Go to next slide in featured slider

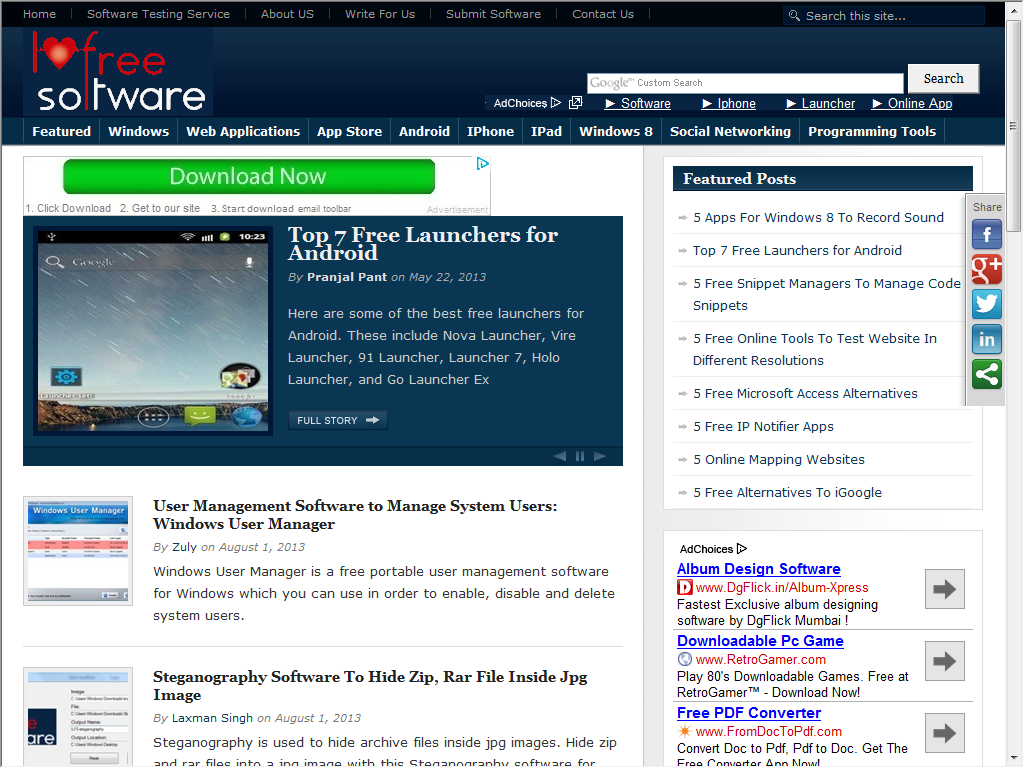click(x=600, y=456)
